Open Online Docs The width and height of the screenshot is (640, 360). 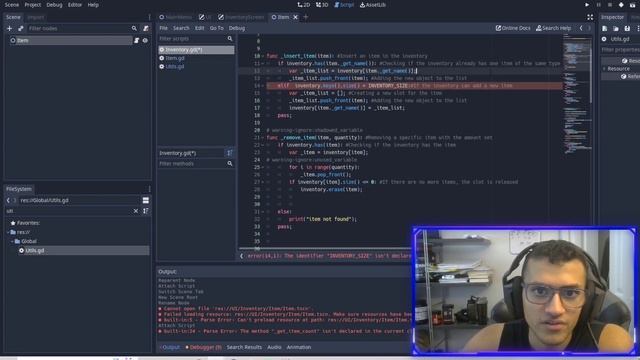[x=513, y=28]
